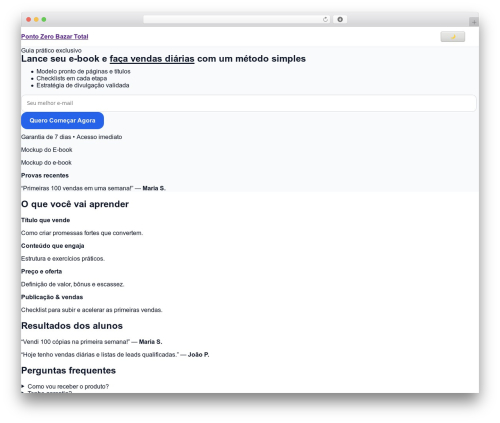This screenshot has width=500, height=423.
Task: Click the 'Conteúdo que engaja' subheading
Action: (53, 246)
